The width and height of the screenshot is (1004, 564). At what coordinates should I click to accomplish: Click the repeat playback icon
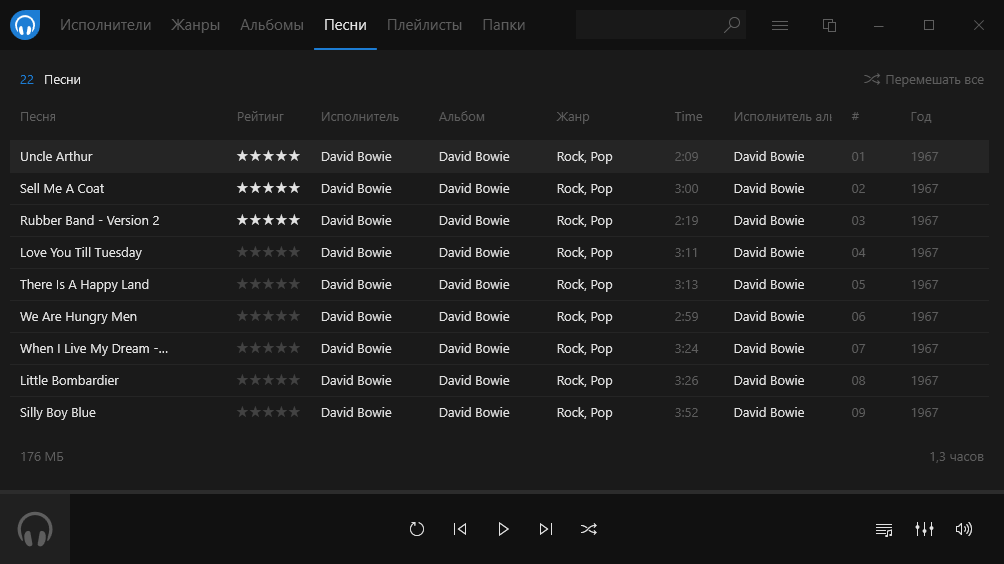pyautogui.click(x=417, y=529)
